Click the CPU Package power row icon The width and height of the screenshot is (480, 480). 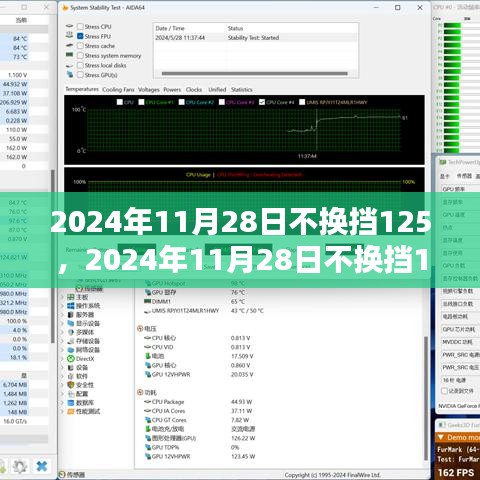point(148,402)
